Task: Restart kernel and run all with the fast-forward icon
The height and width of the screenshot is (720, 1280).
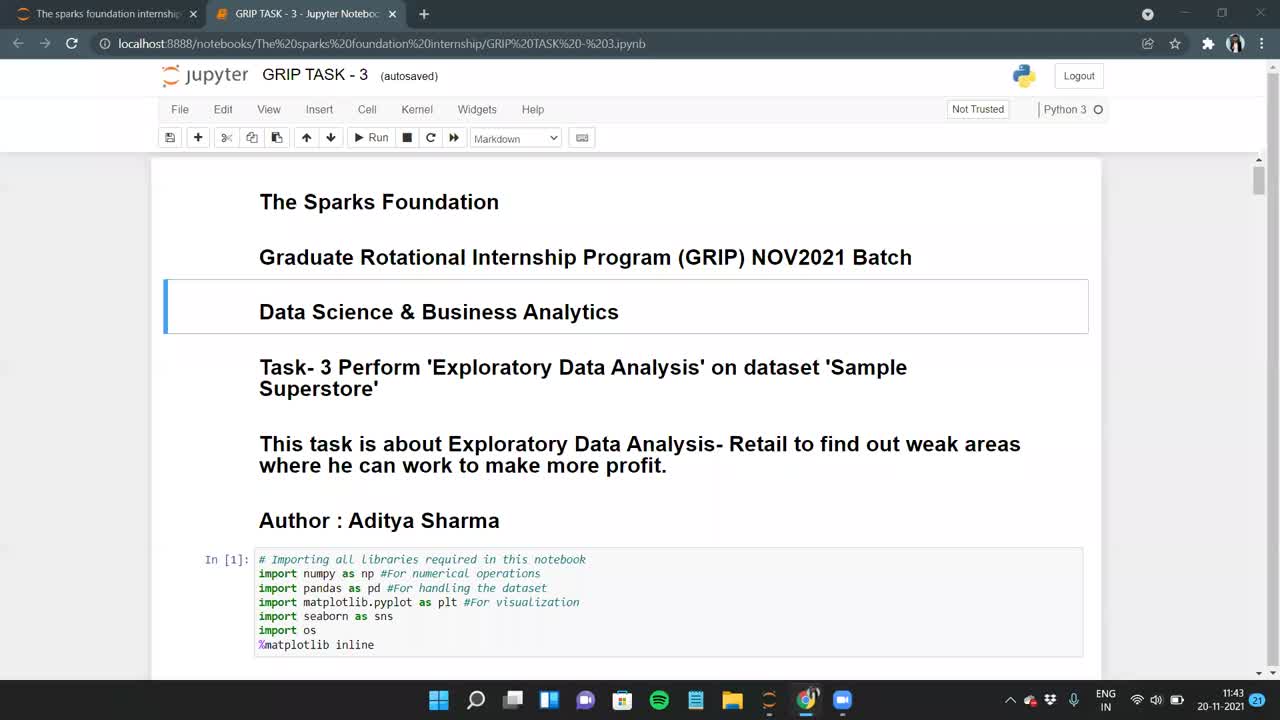Action: pyautogui.click(x=454, y=138)
